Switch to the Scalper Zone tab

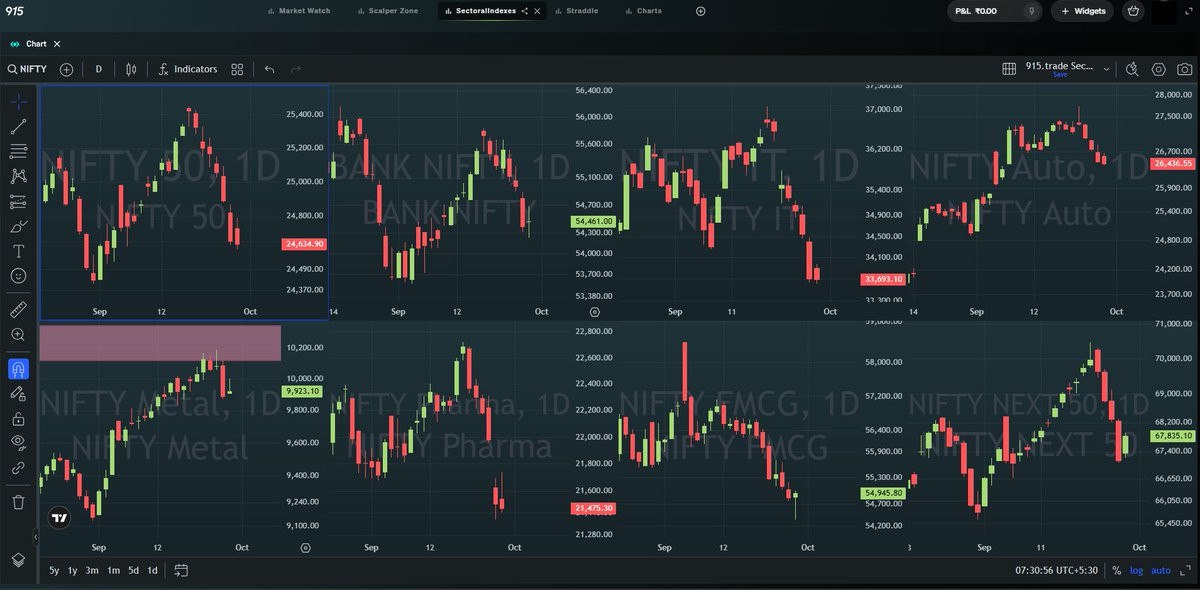point(390,11)
